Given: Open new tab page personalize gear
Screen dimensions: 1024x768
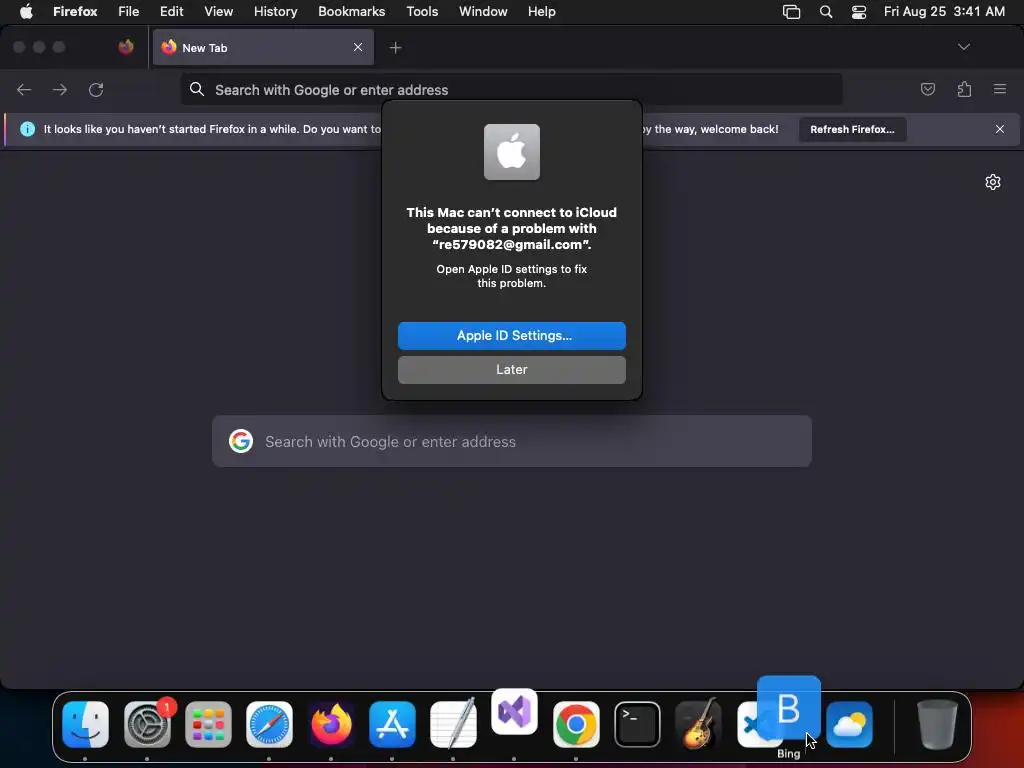Looking at the screenshot, I should coord(993,182).
